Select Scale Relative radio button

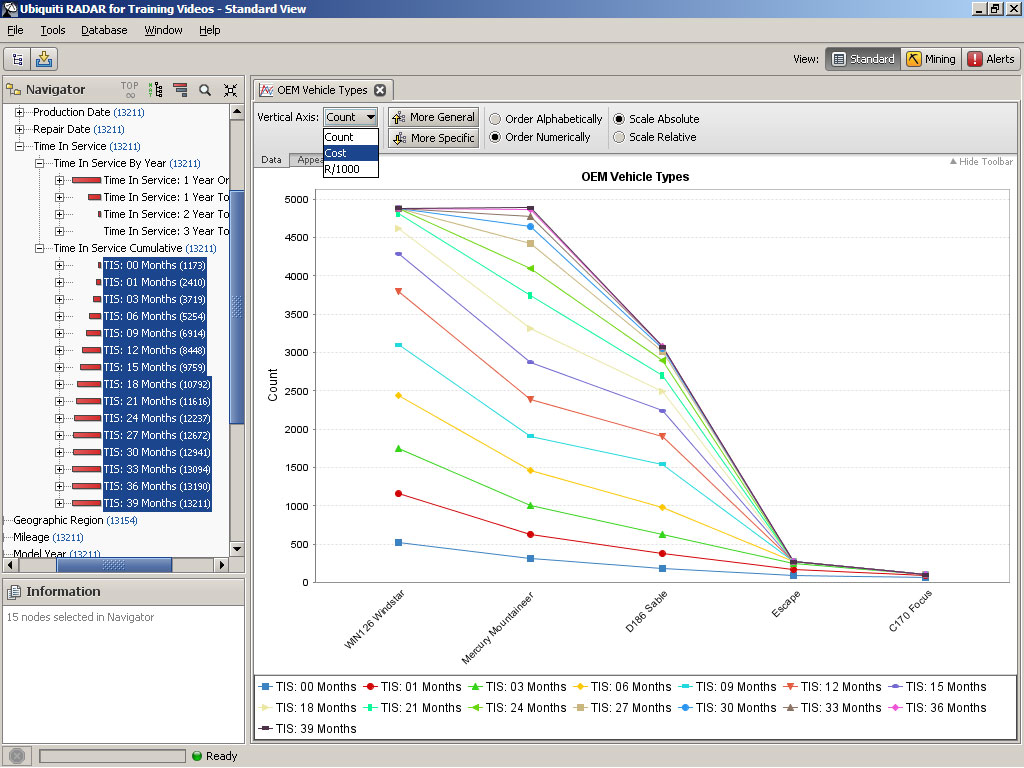[x=619, y=137]
